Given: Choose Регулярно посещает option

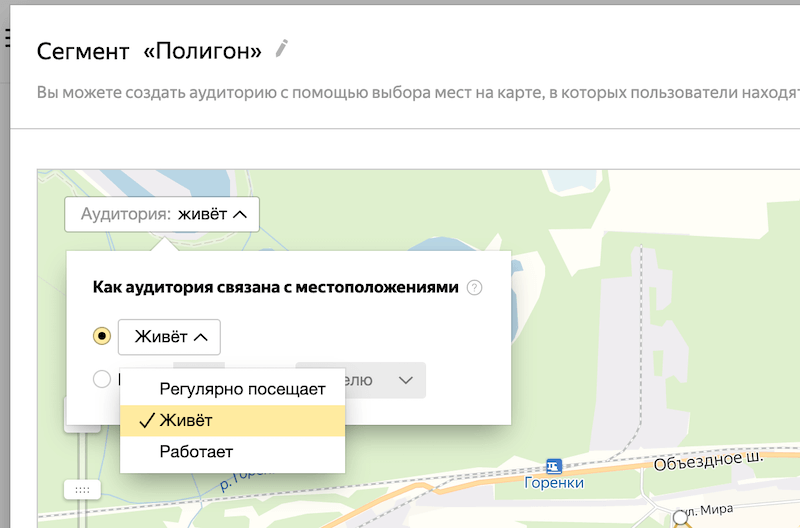Looking at the screenshot, I should 233,389.
